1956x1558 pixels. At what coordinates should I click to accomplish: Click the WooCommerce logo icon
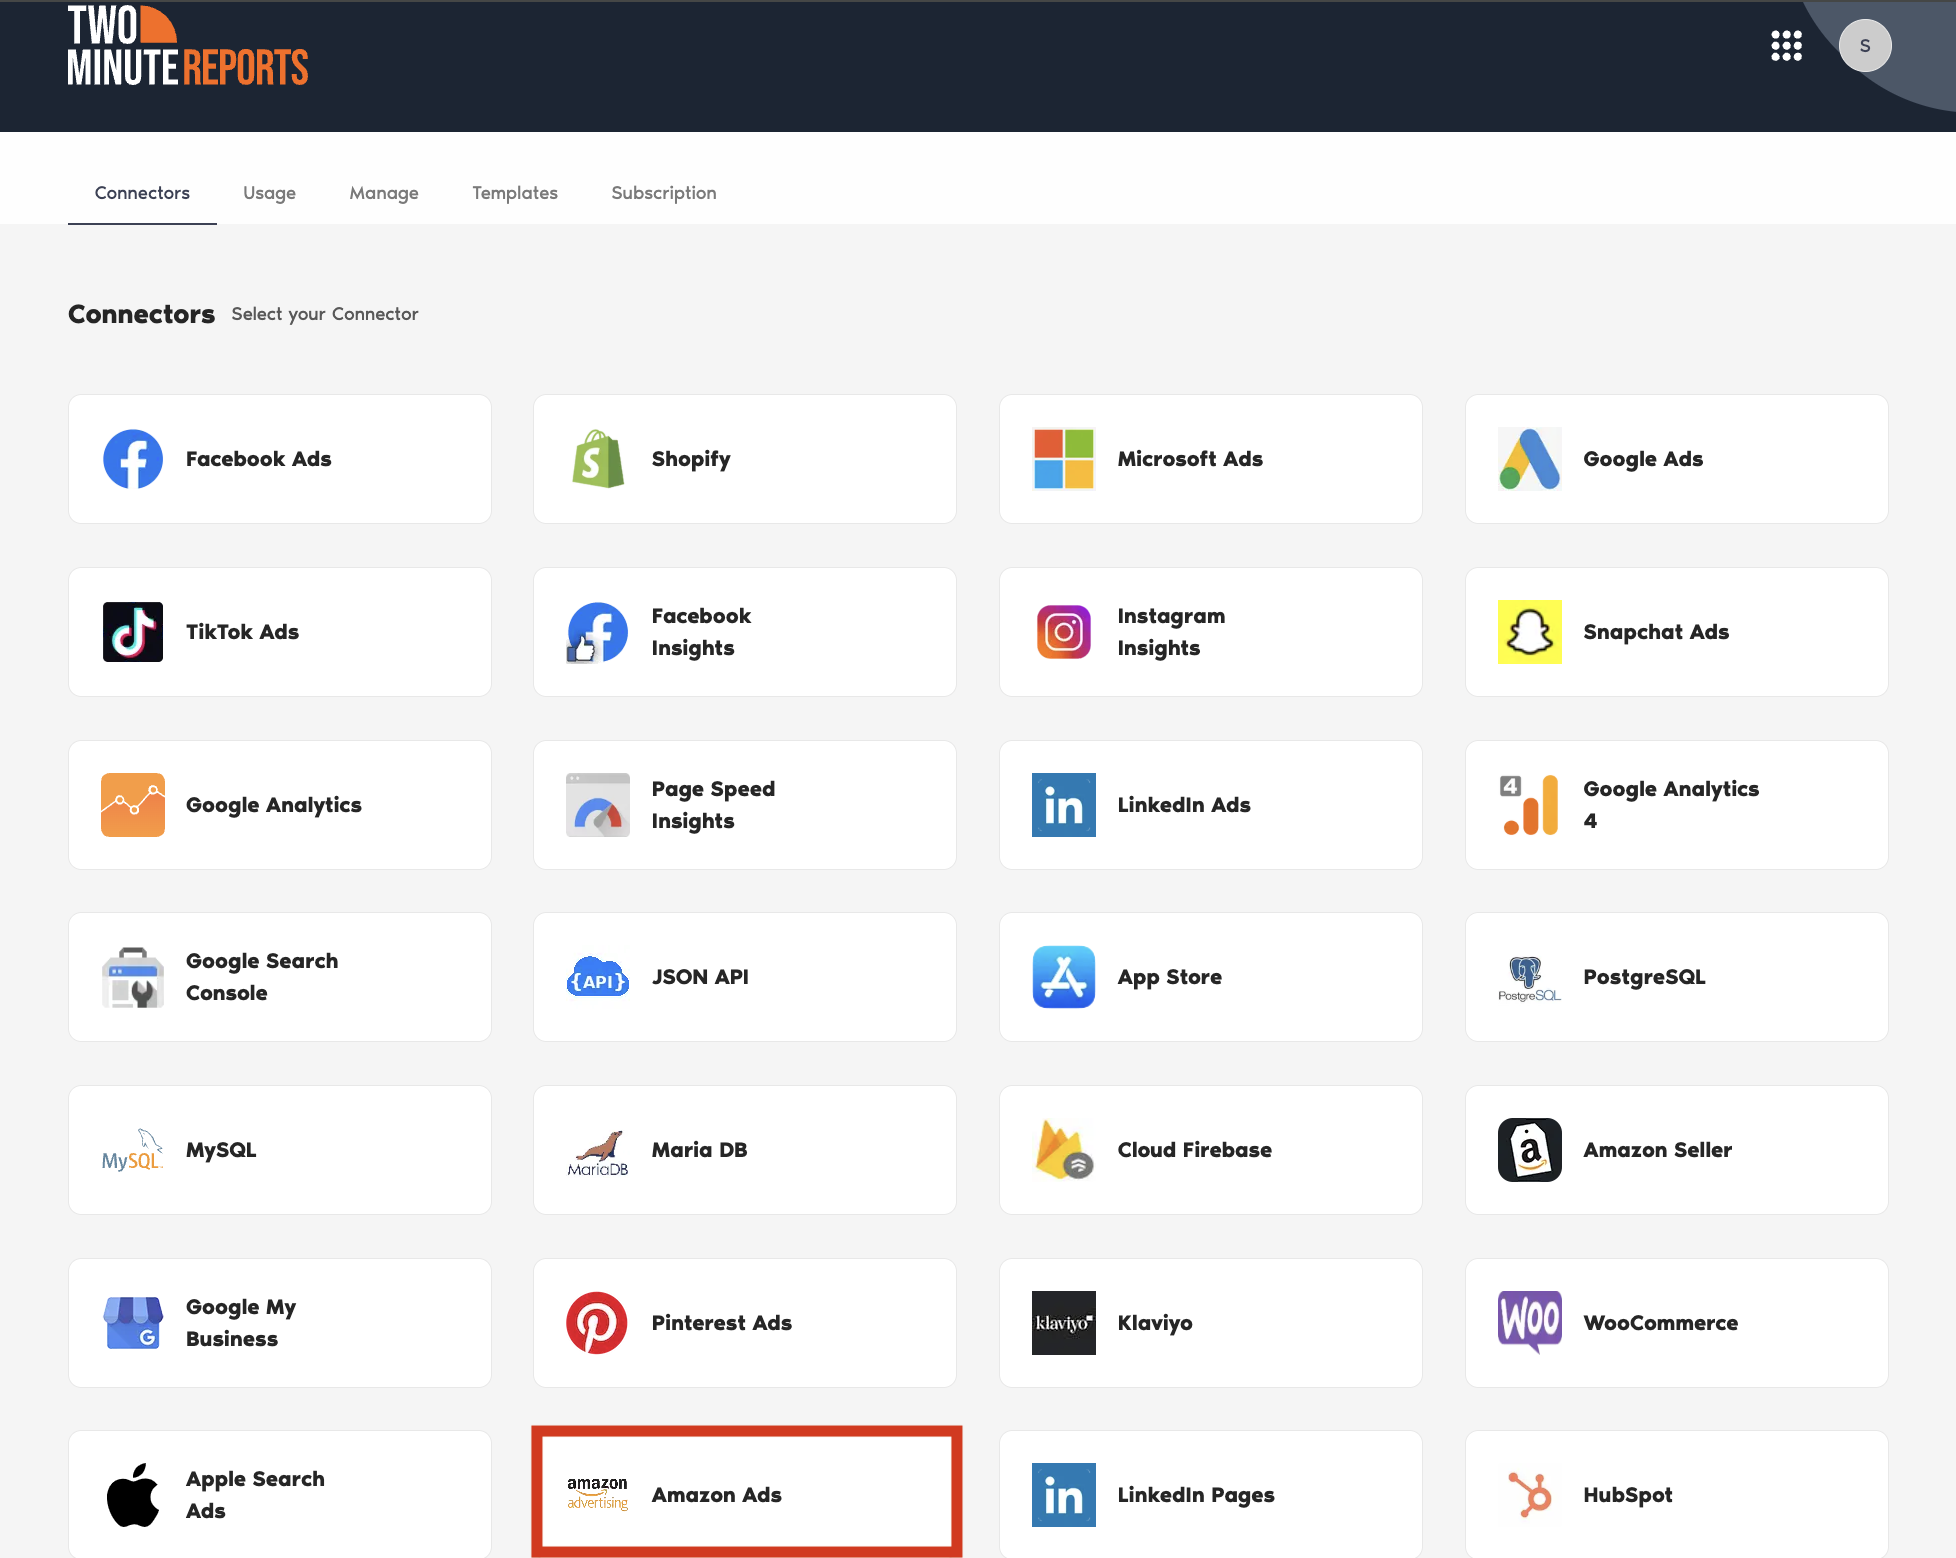1529,1321
